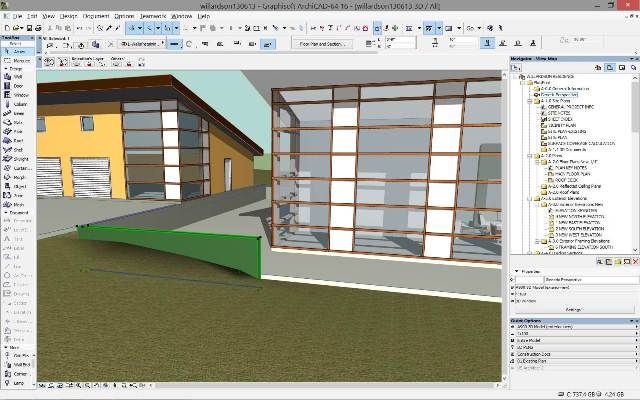The height and width of the screenshot is (400, 640).
Task: Select the Skylight tool
Action: click(x=17, y=159)
